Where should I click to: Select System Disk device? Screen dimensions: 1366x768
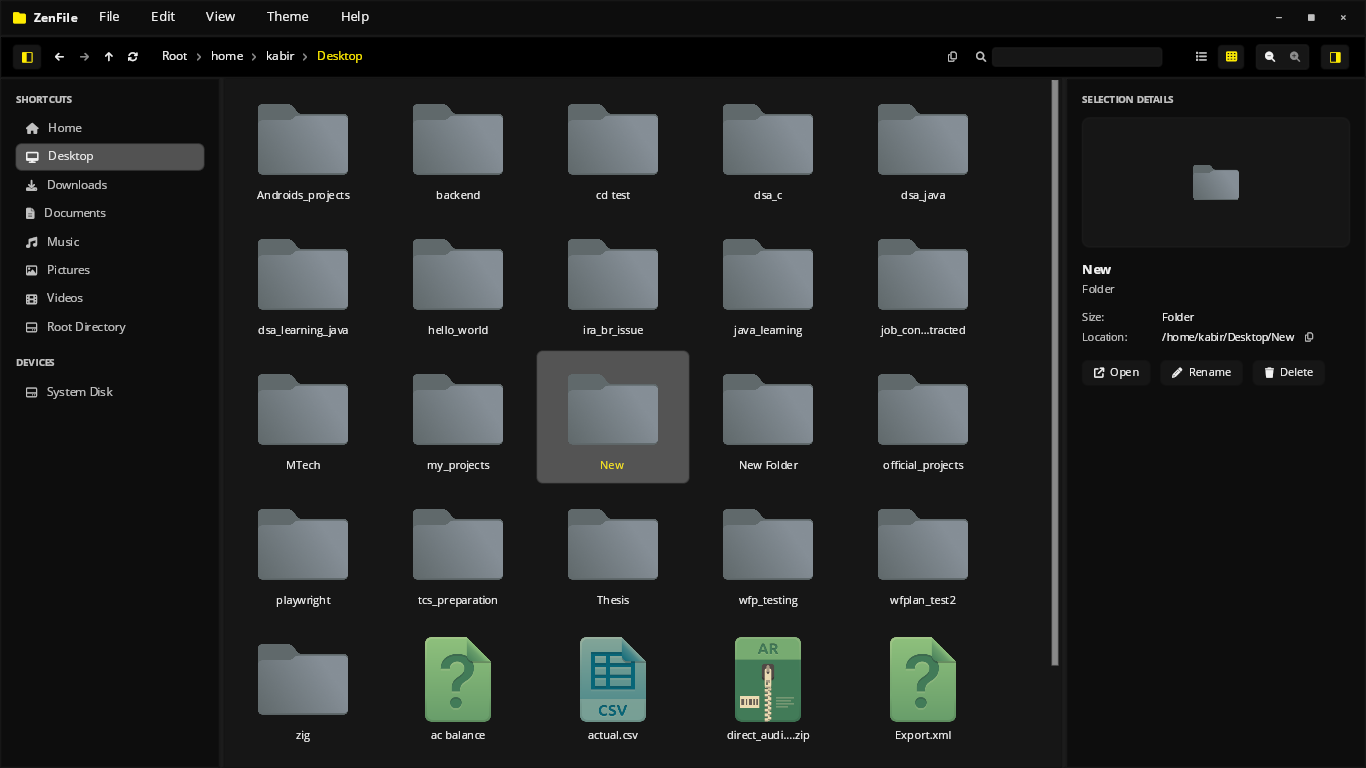click(110, 392)
